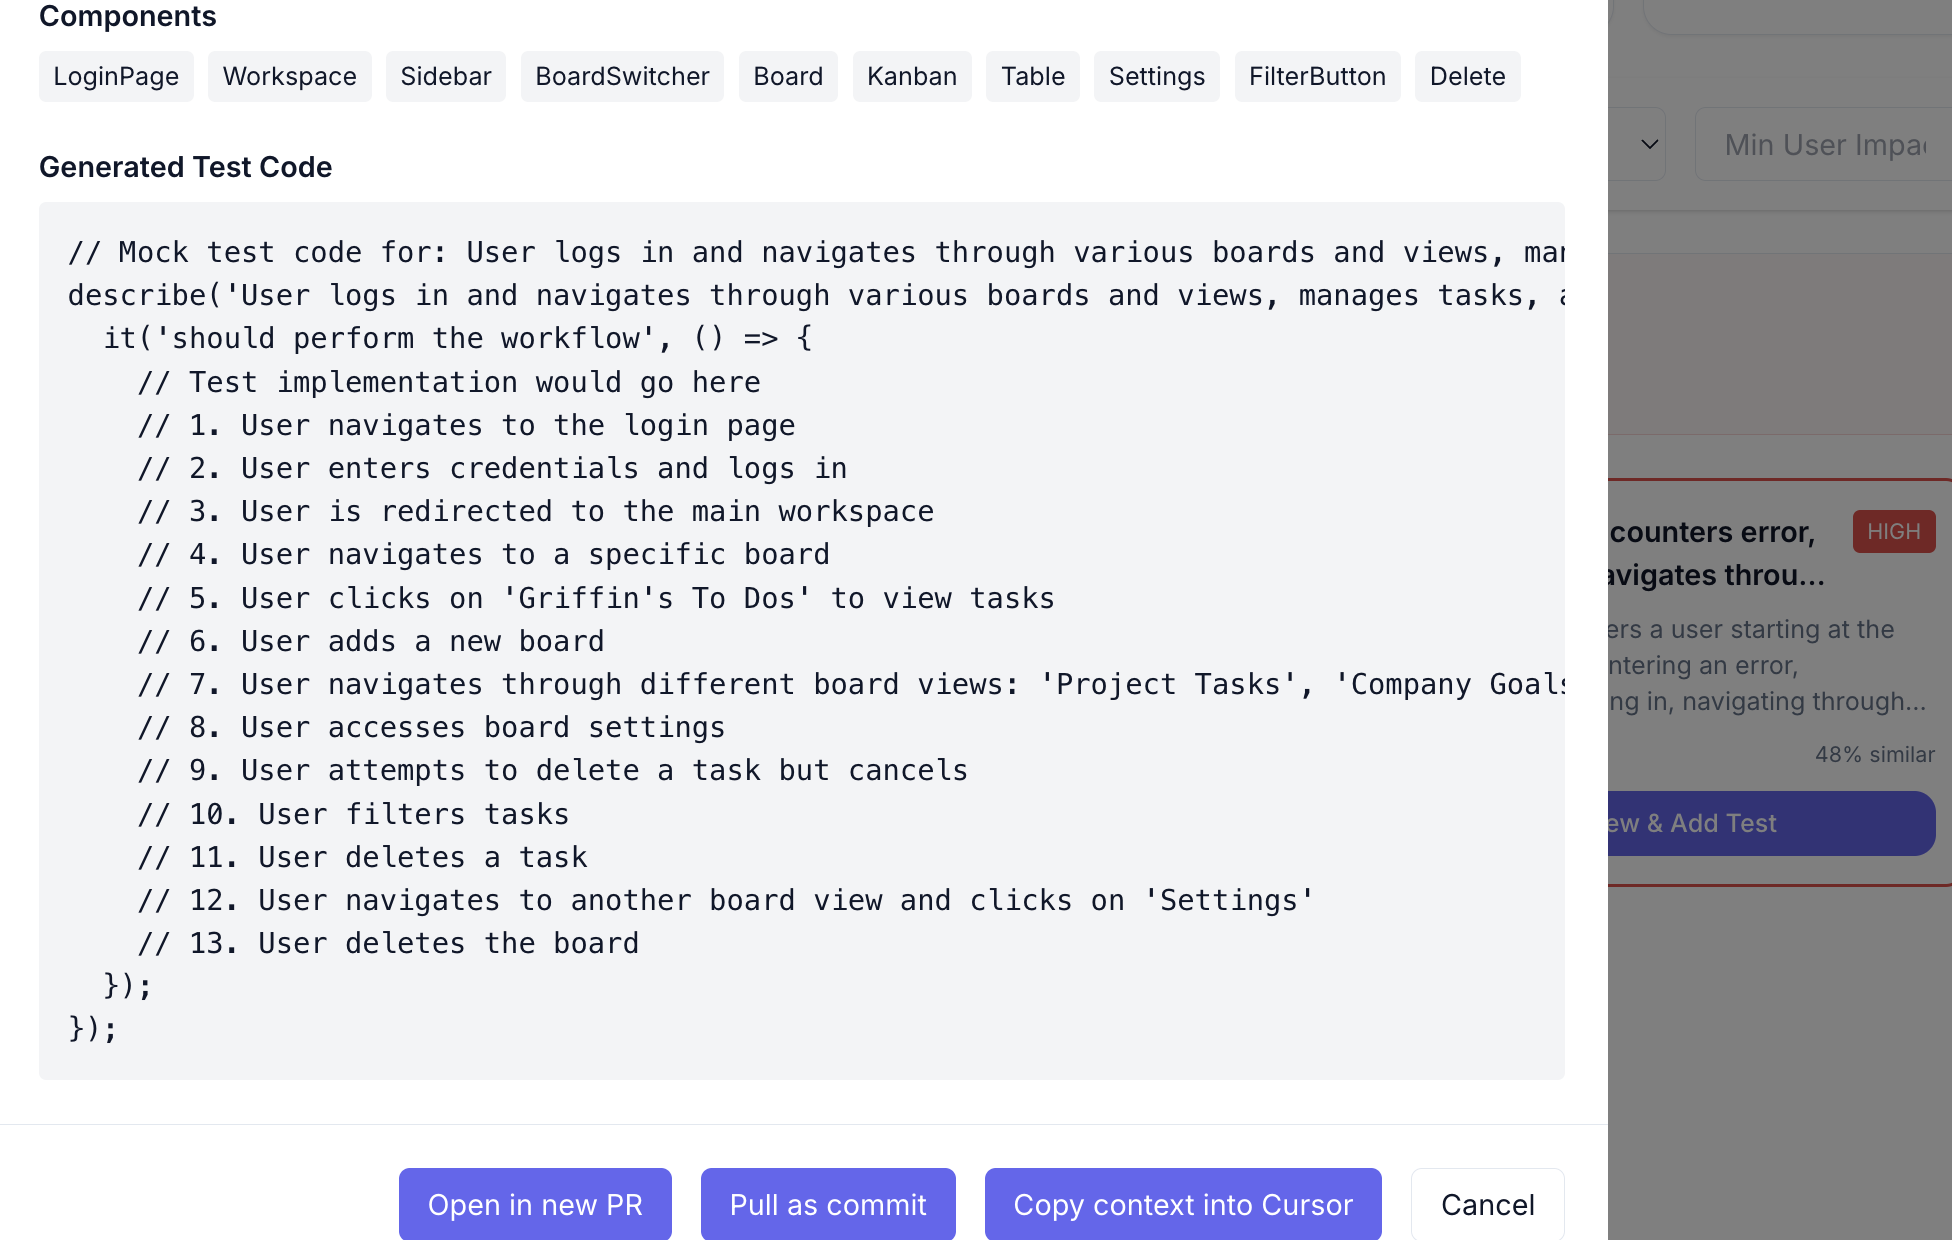This screenshot has height=1240, width=1952.
Task: Select the Delete component chip
Action: (1467, 76)
